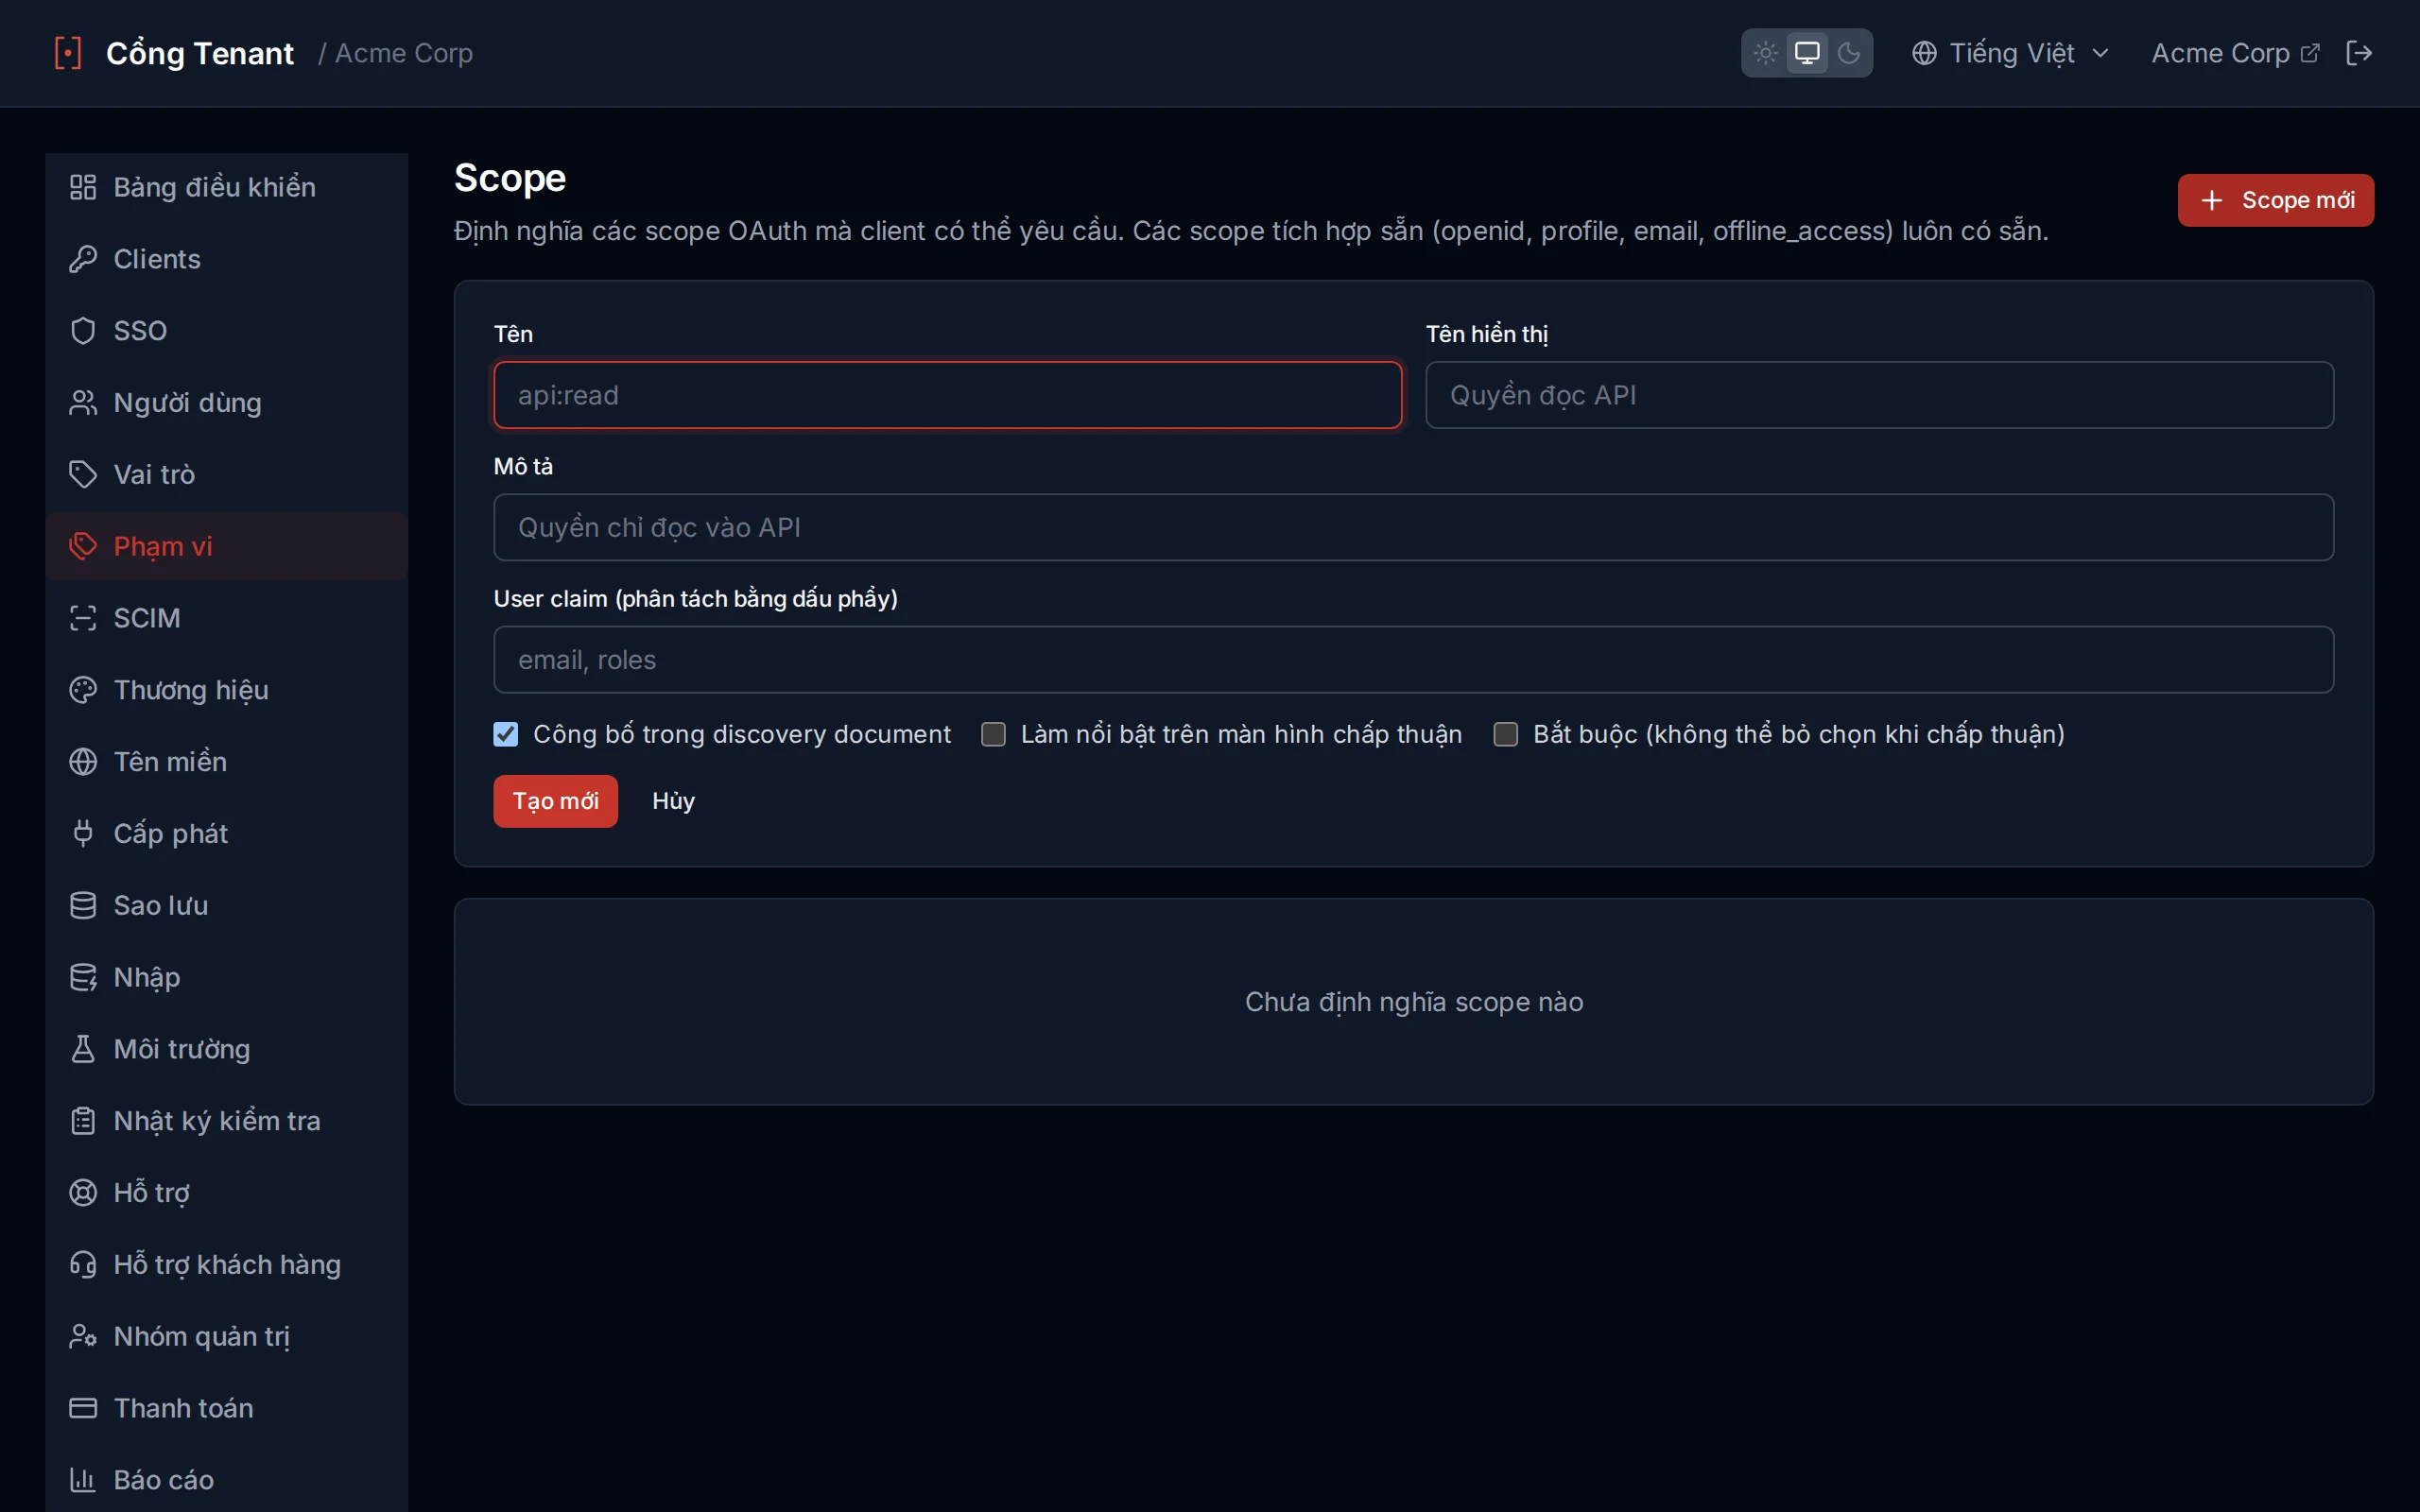The height and width of the screenshot is (1512, 2420).
Task: Click the Thương hiệu palette icon
Action: coord(83,690)
